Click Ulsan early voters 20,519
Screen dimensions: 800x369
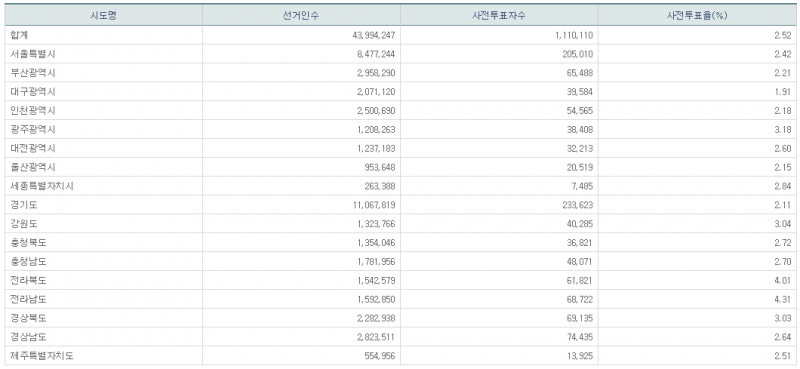[x=580, y=167]
